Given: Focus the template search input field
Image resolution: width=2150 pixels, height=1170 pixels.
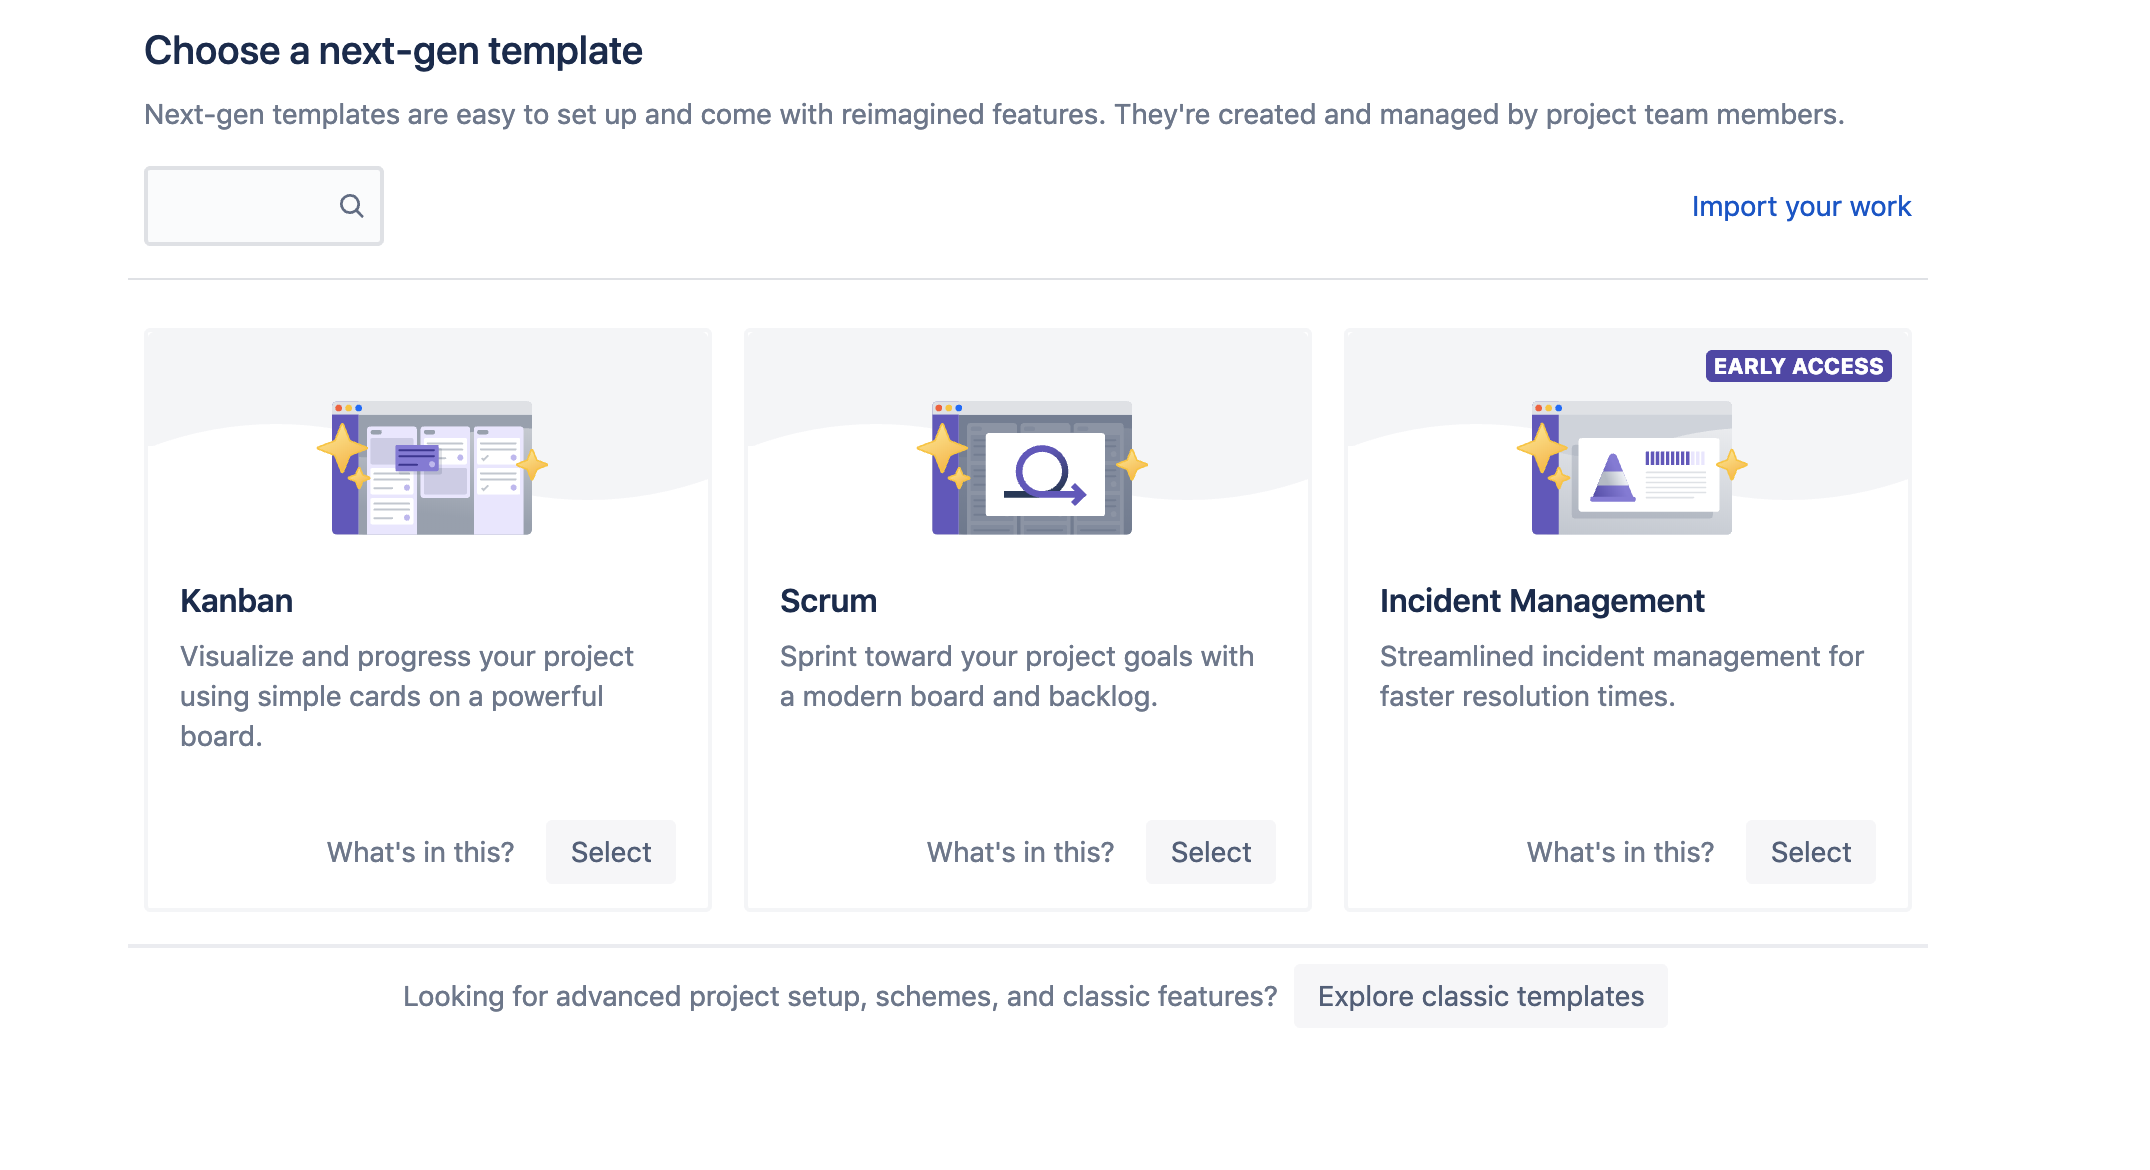Looking at the screenshot, I should coord(240,206).
